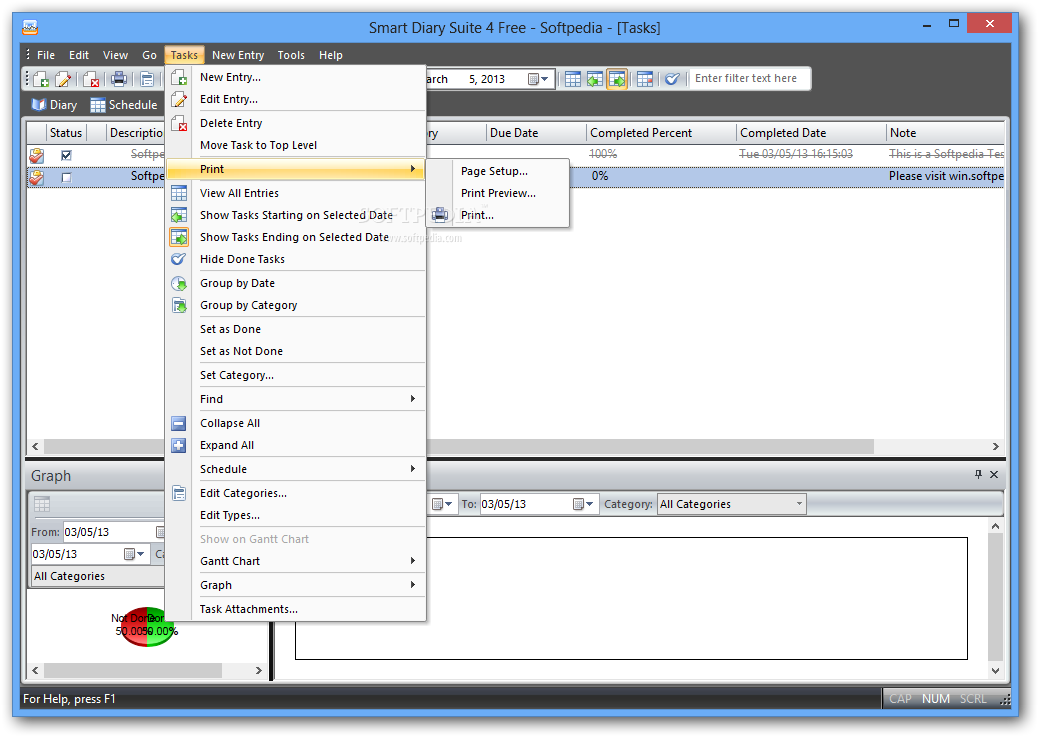
Task: Choose Print Preview... from submenu
Action: [x=497, y=193]
